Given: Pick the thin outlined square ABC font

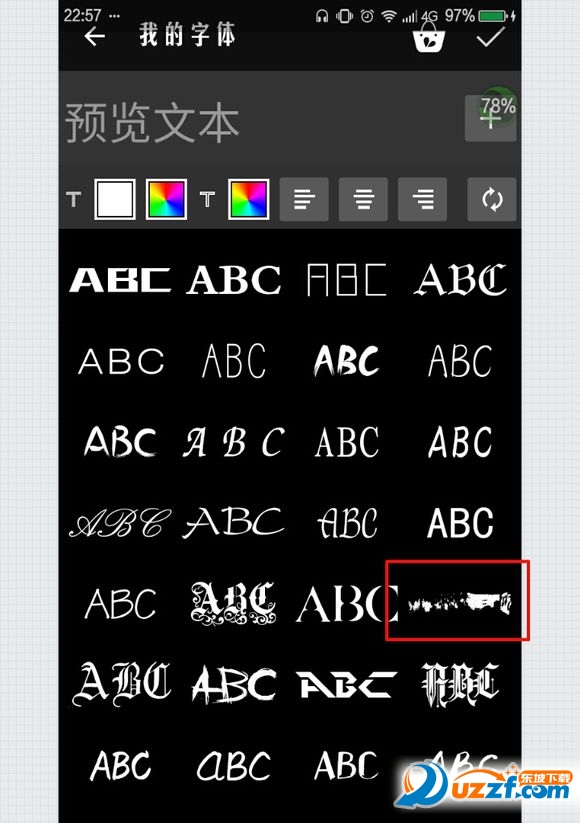Looking at the screenshot, I should pyautogui.click(x=346, y=280).
